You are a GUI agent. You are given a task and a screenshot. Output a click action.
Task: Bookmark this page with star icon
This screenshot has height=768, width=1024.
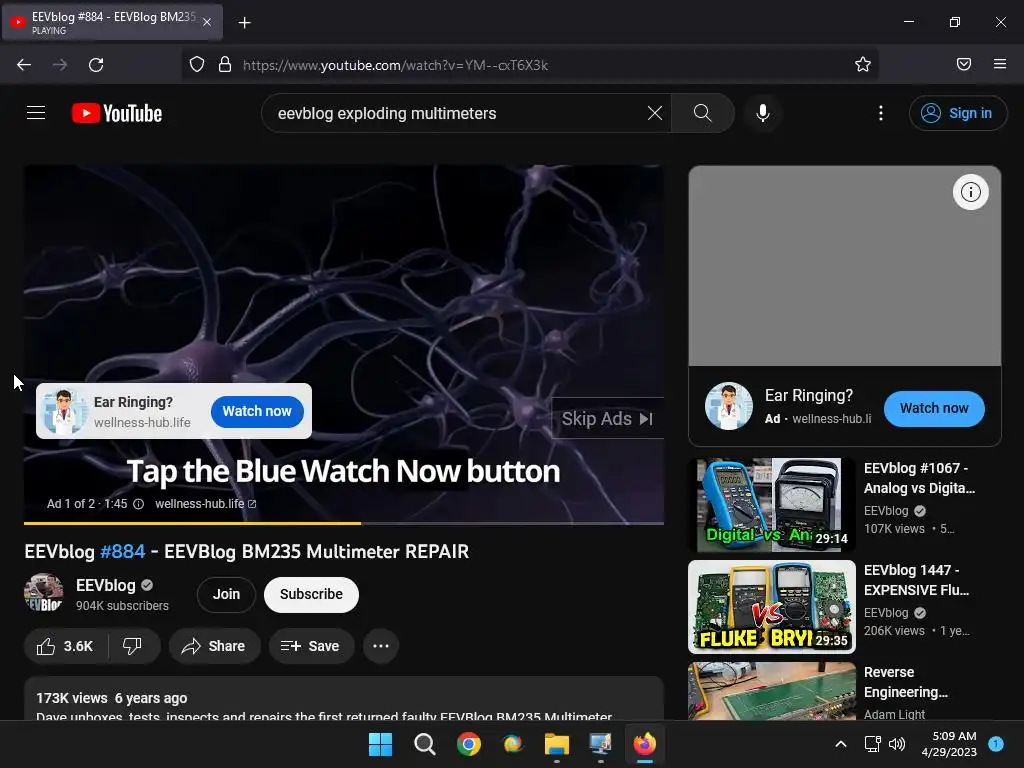[863, 64]
